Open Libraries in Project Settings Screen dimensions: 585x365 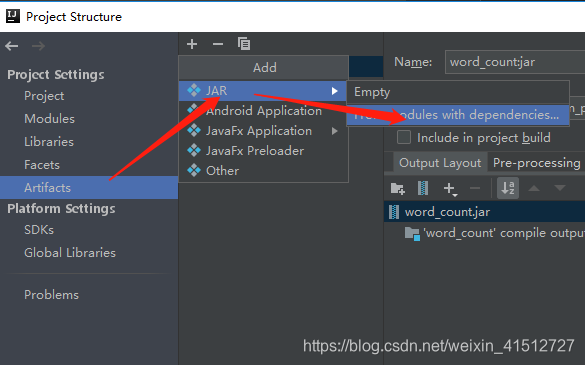(x=49, y=142)
